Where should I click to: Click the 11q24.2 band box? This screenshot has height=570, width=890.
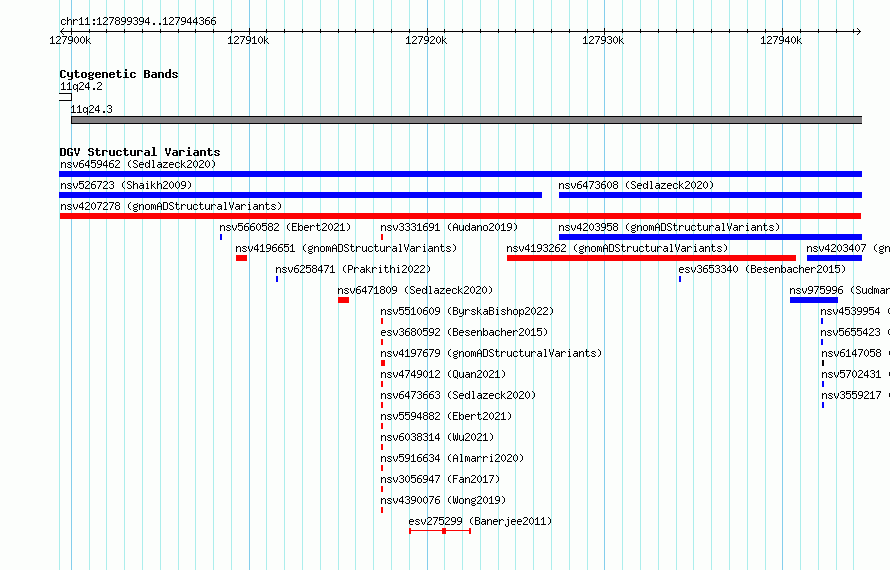(65, 97)
